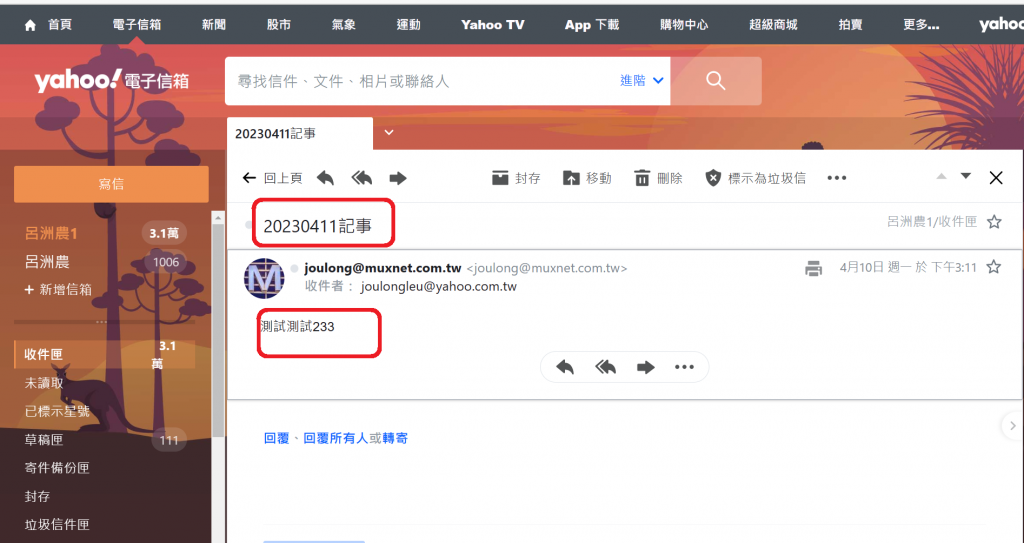
Task: Mark the message as spam with 標示為垃圾信
Action: tap(756, 178)
